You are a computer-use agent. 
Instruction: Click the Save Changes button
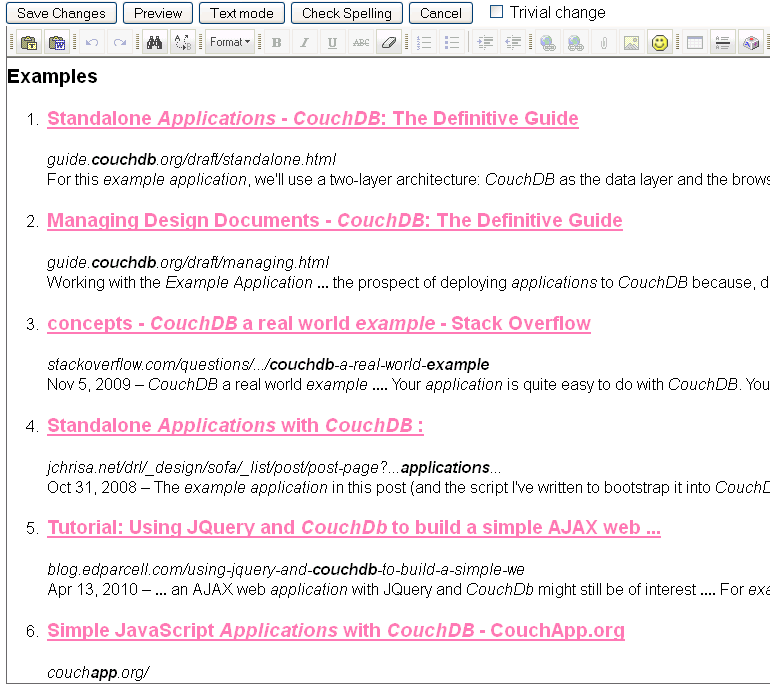coord(62,13)
